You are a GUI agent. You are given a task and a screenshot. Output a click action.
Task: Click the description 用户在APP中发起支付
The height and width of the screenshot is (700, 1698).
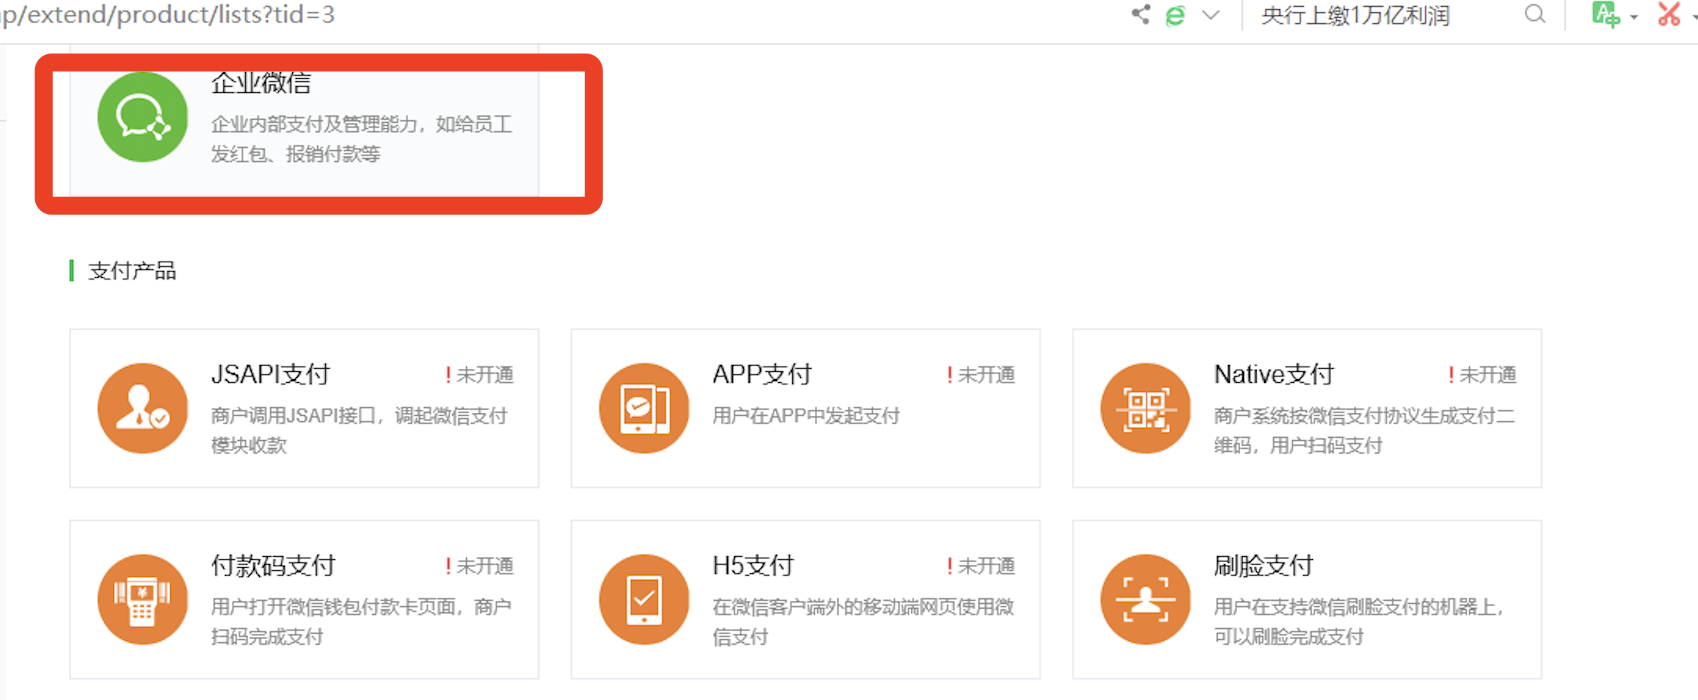pyautogui.click(x=806, y=416)
